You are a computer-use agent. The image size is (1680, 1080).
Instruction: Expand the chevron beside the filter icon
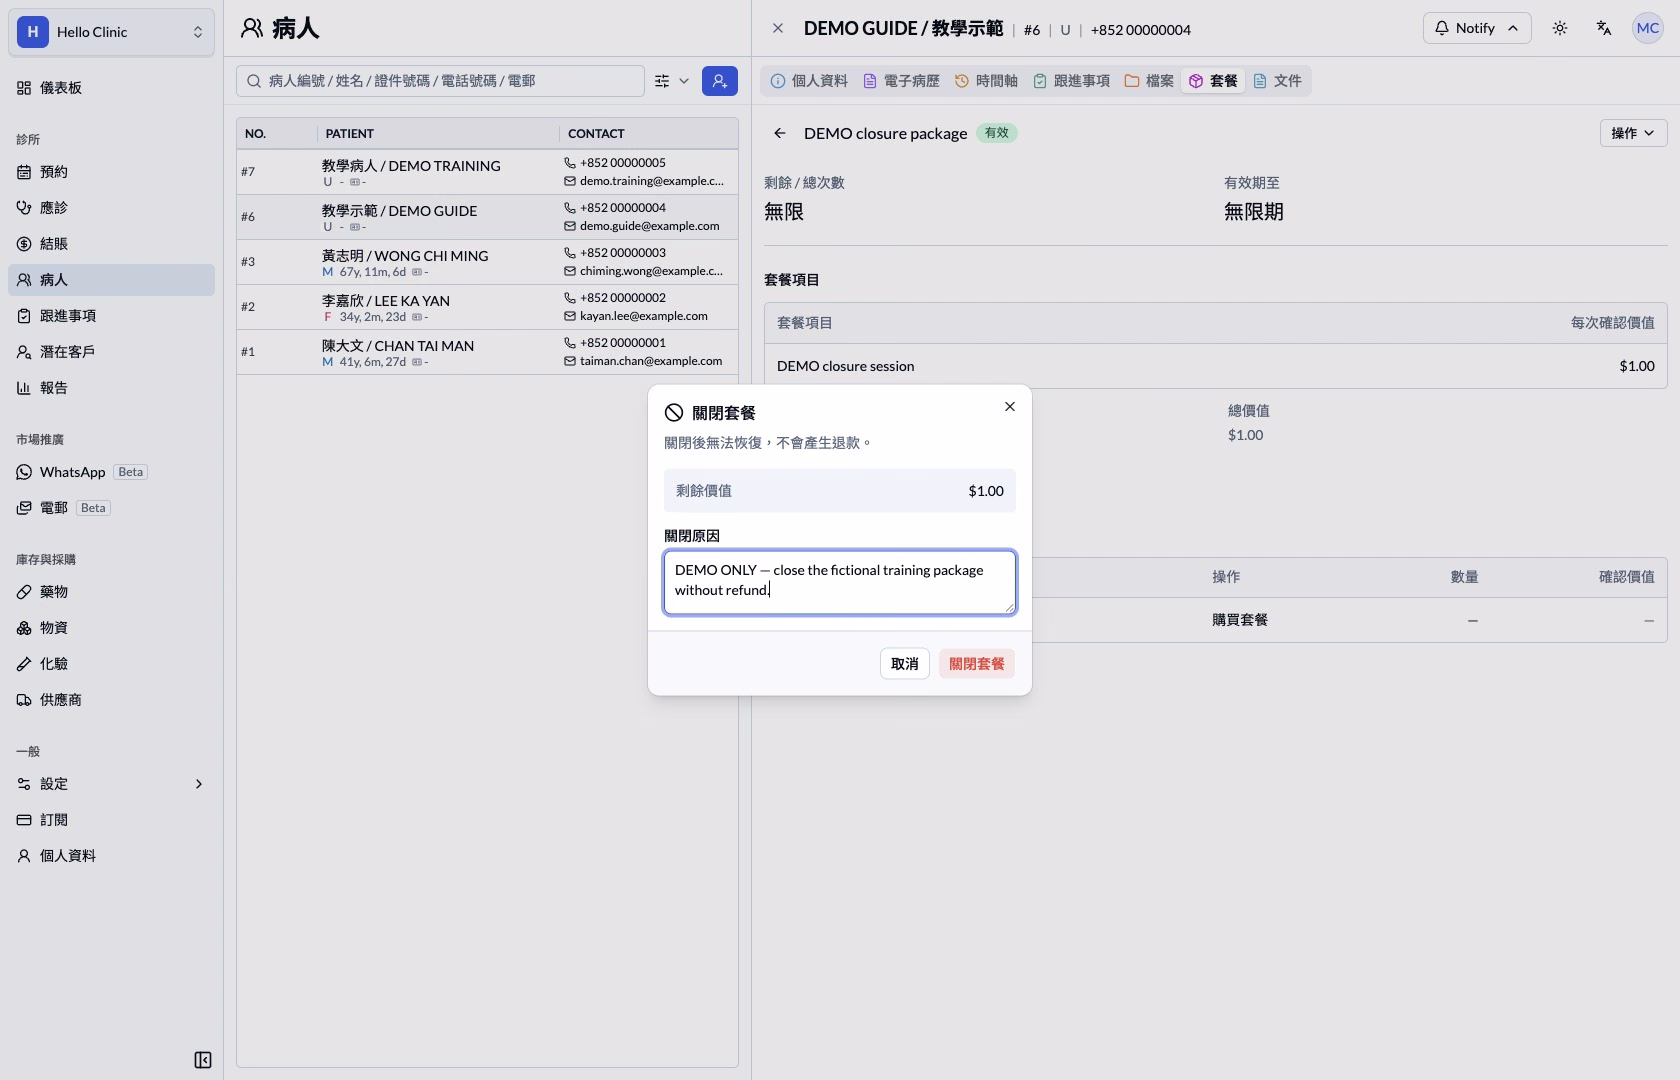684,81
